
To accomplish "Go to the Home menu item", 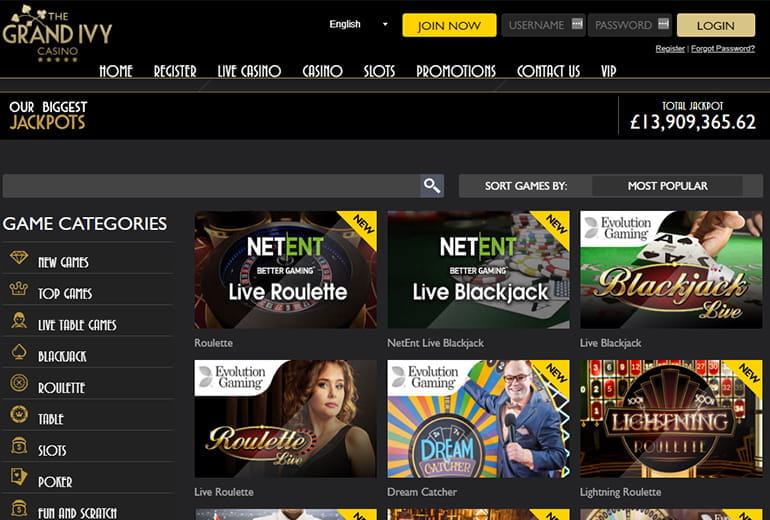I will click(x=116, y=71).
